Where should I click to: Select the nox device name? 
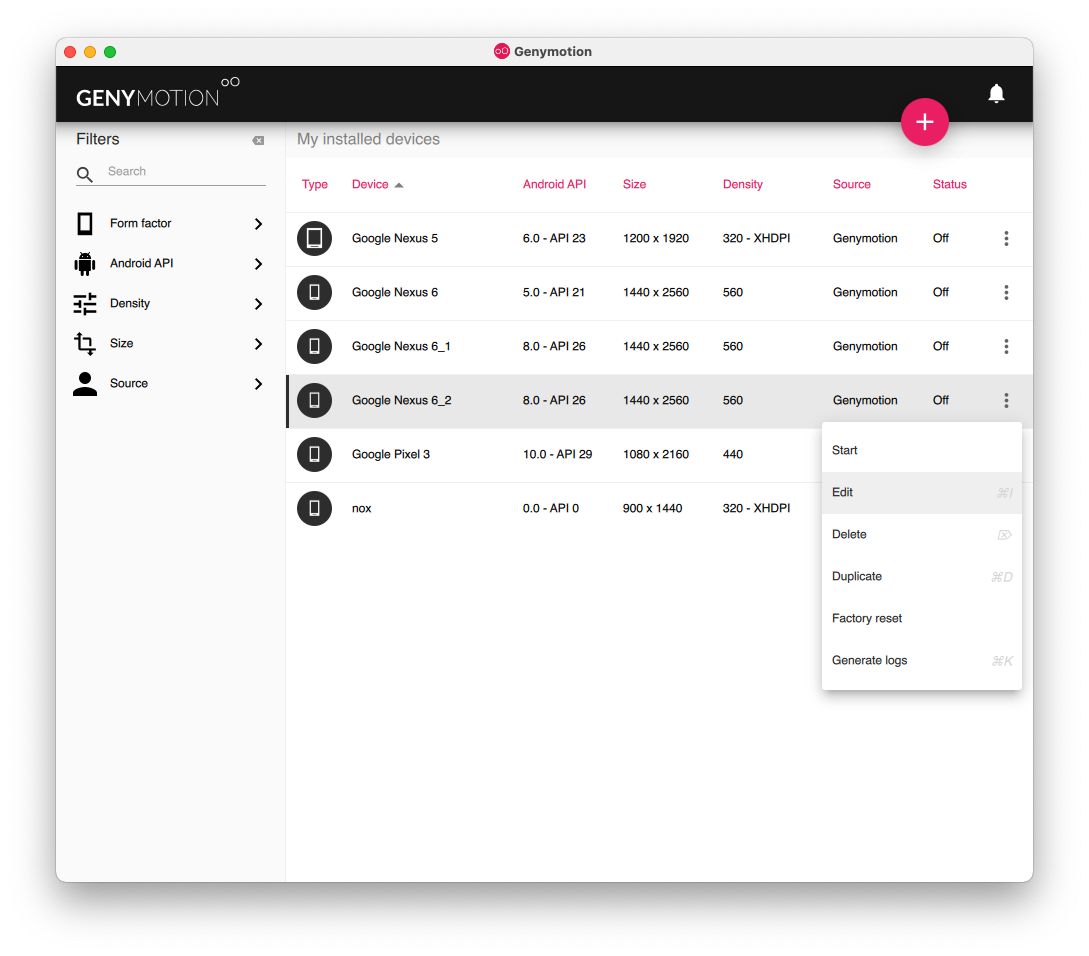pyautogui.click(x=361, y=509)
